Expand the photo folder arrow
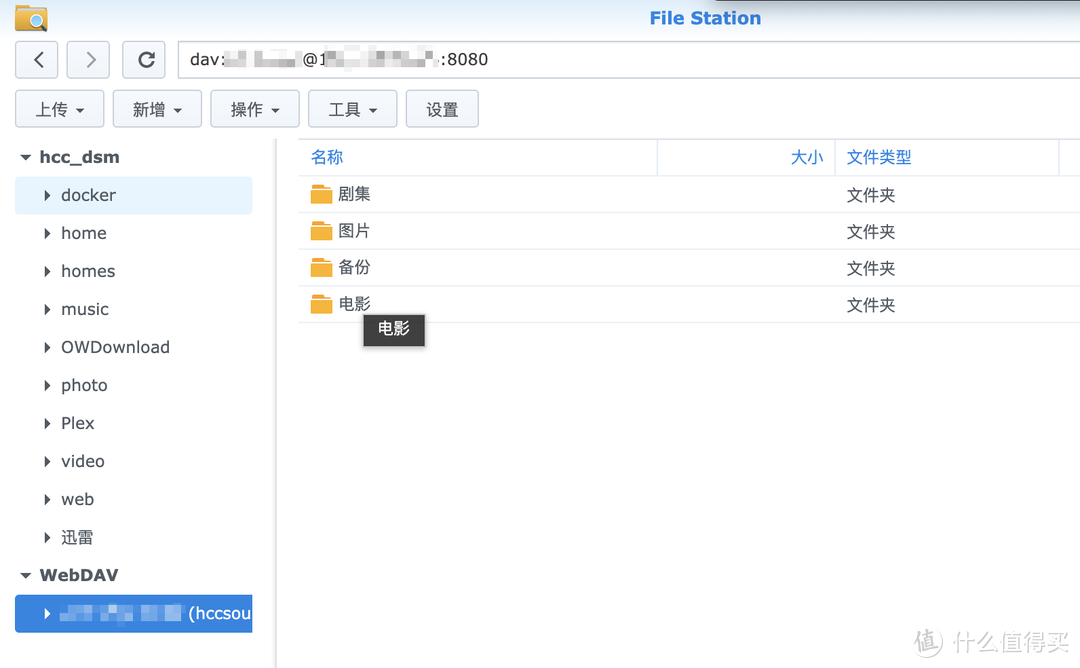The width and height of the screenshot is (1080, 668). [x=47, y=386]
